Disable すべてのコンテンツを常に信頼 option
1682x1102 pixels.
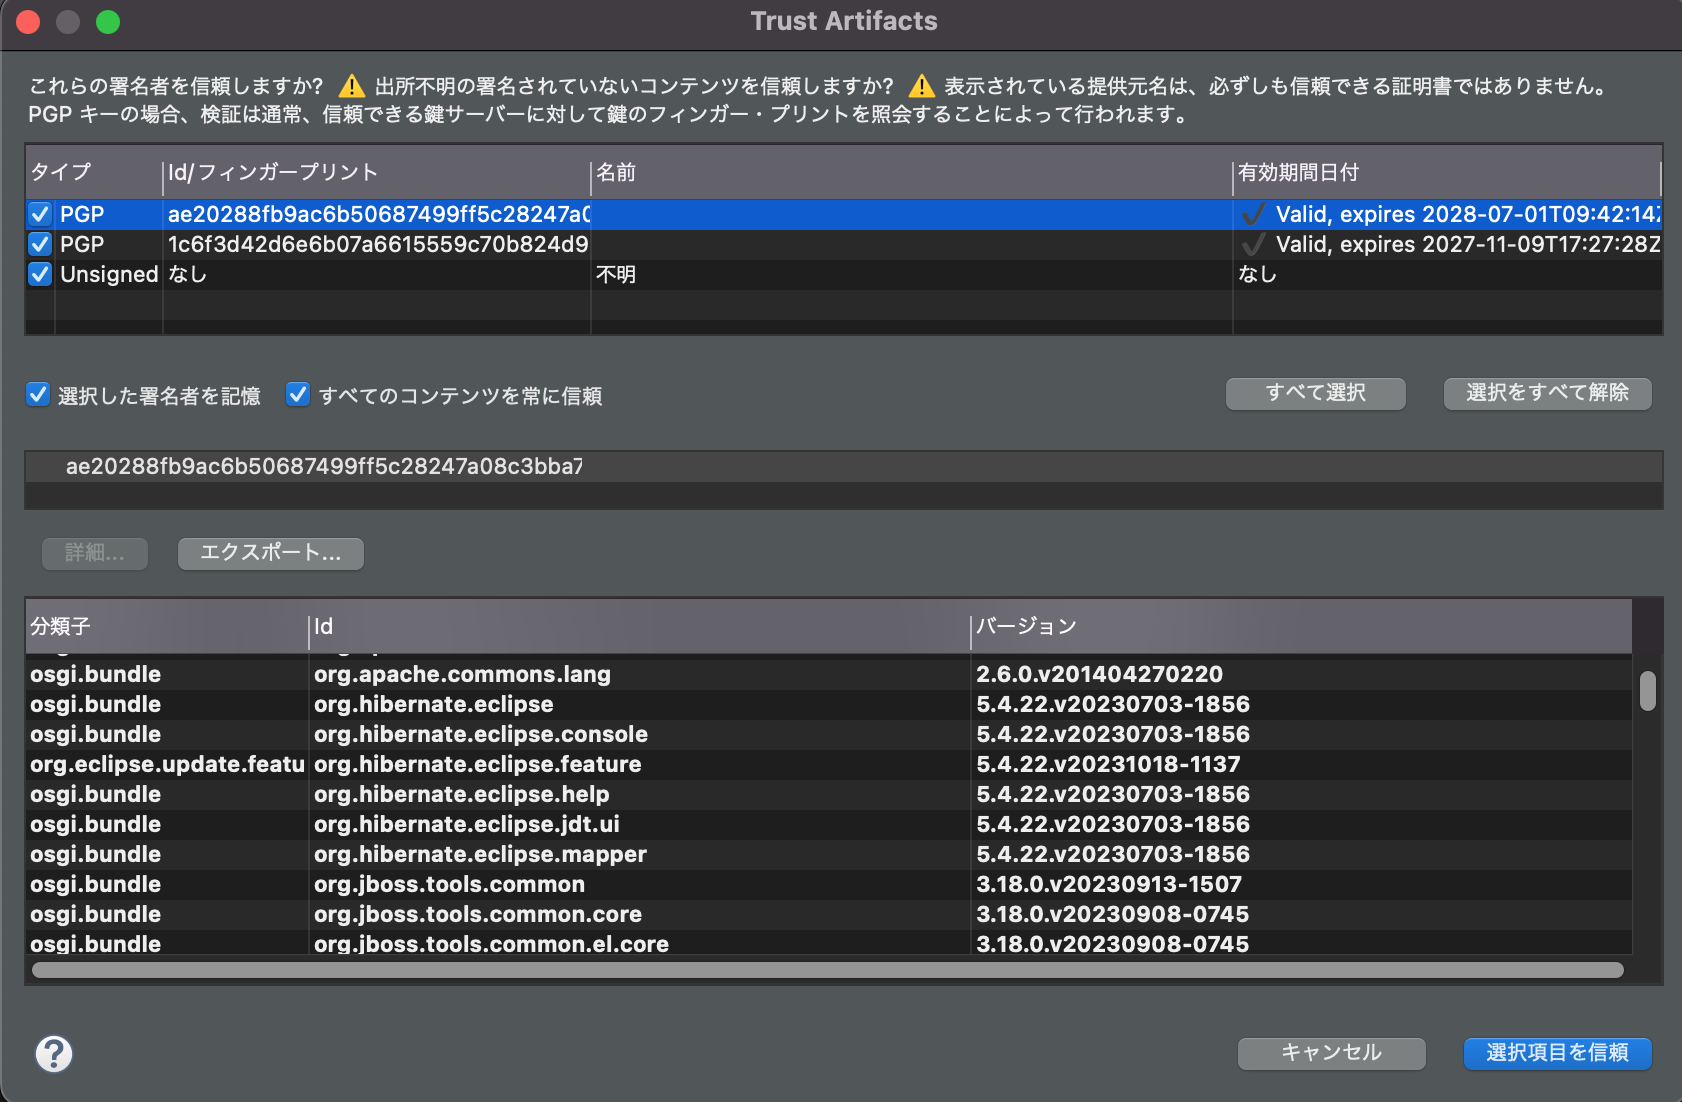tap(298, 395)
